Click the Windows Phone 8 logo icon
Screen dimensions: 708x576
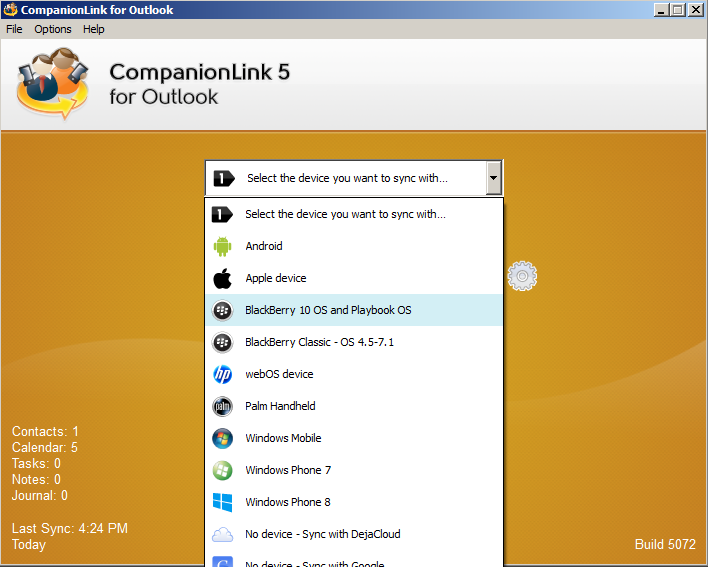coord(223,502)
